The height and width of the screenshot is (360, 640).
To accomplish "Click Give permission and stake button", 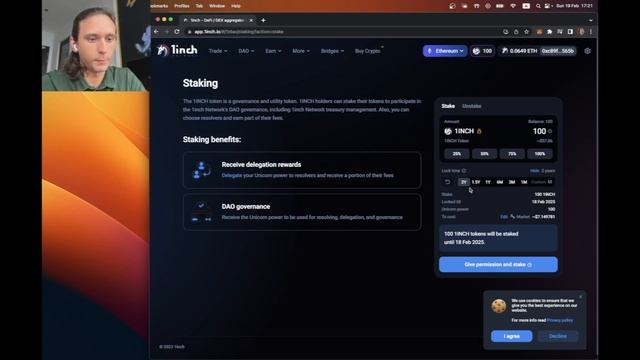I will tap(498, 264).
